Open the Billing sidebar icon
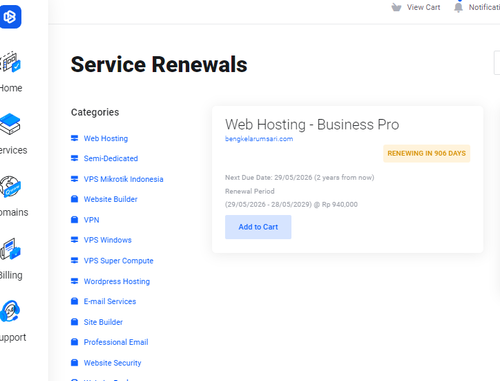 (x=10, y=249)
